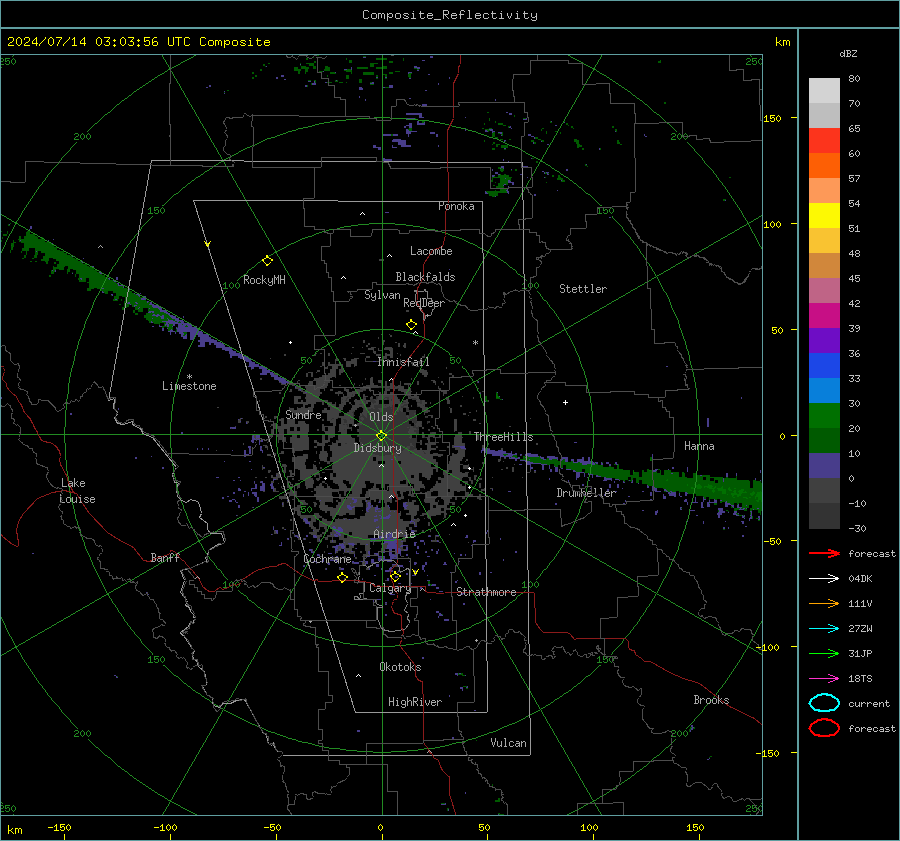The image size is (900, 841).
Task: Click the Lake Louise label
Action: pyautogui.click(x=78, y=491)
